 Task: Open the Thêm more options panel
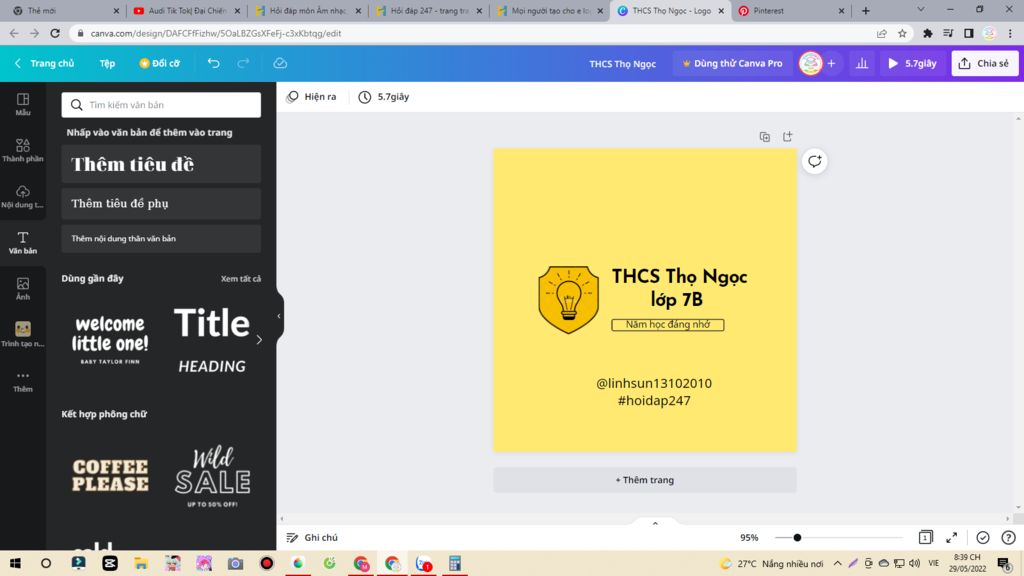[23, 381]
